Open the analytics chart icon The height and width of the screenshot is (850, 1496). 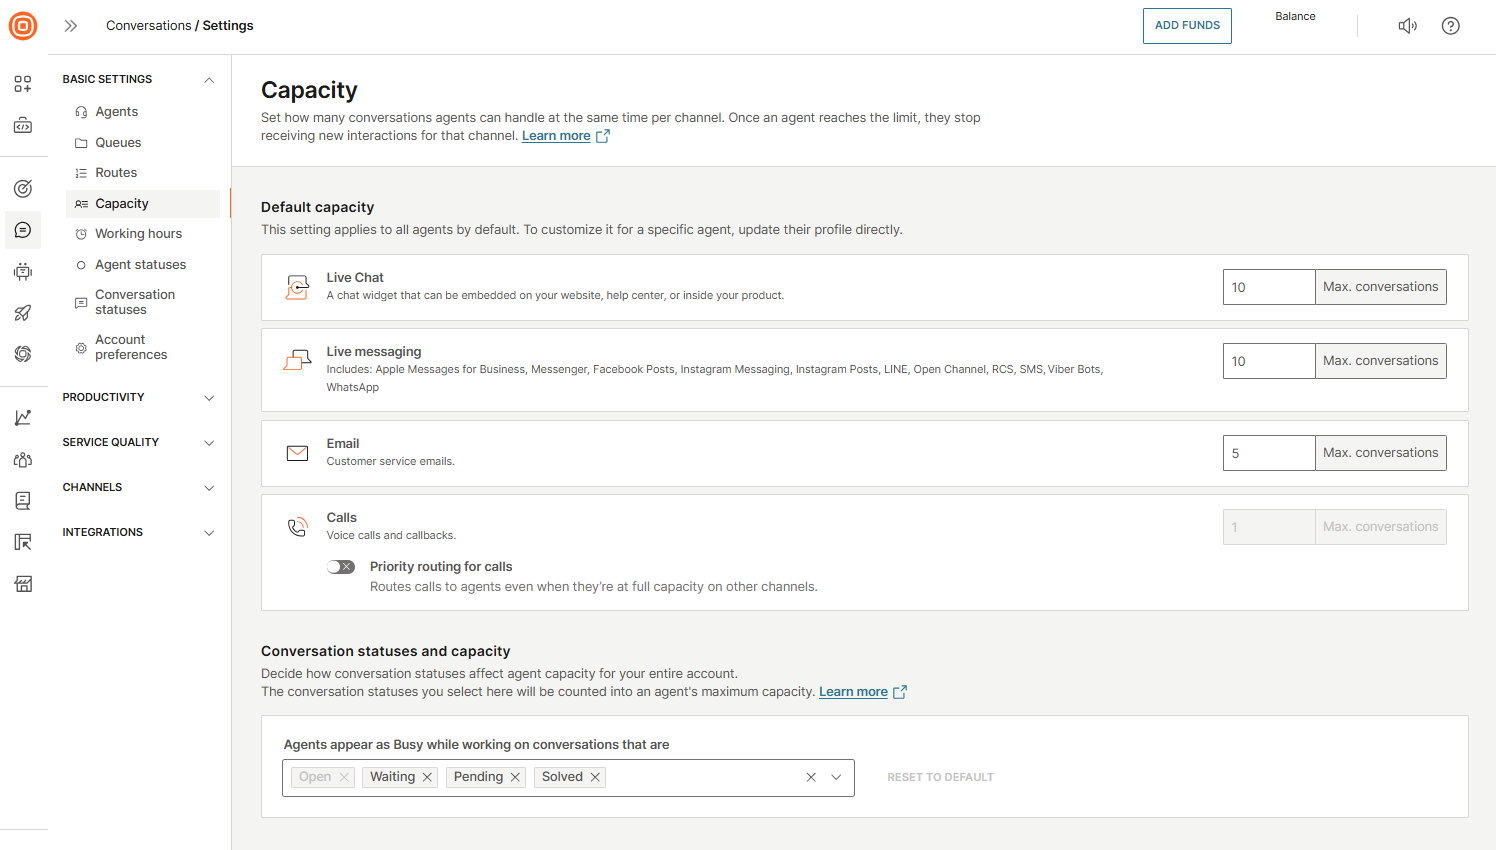click(x=23, y=418)
